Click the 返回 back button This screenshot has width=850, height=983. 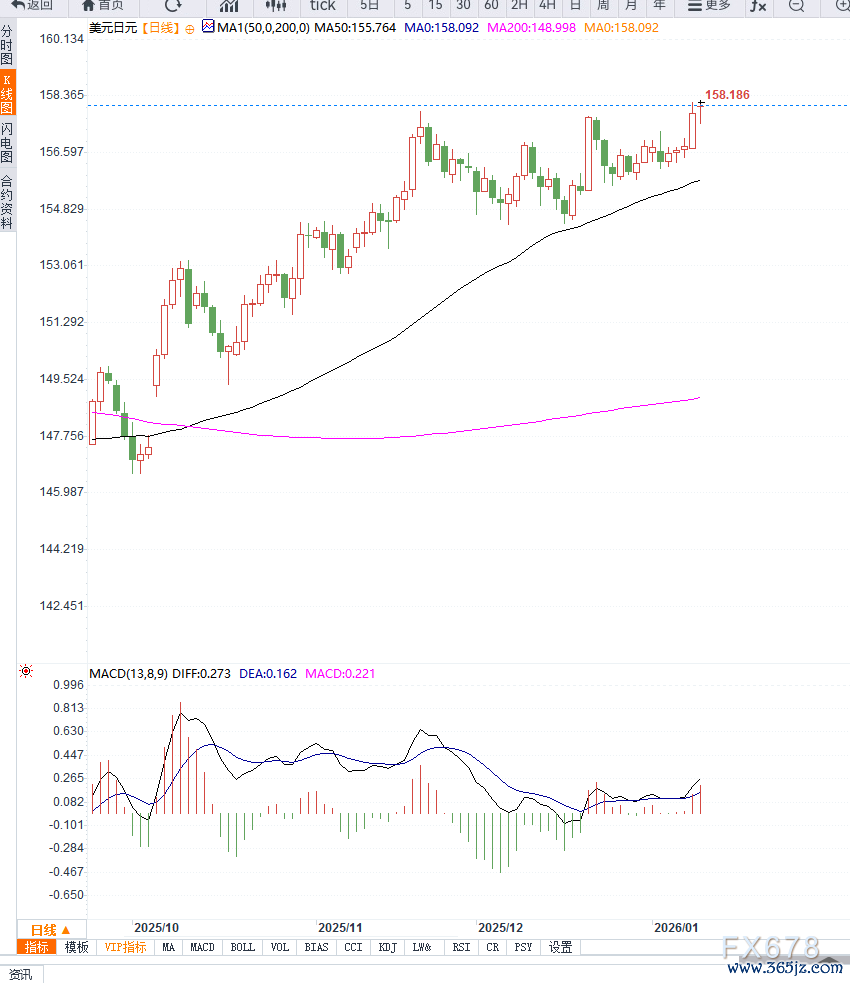[x=32, y=5]
